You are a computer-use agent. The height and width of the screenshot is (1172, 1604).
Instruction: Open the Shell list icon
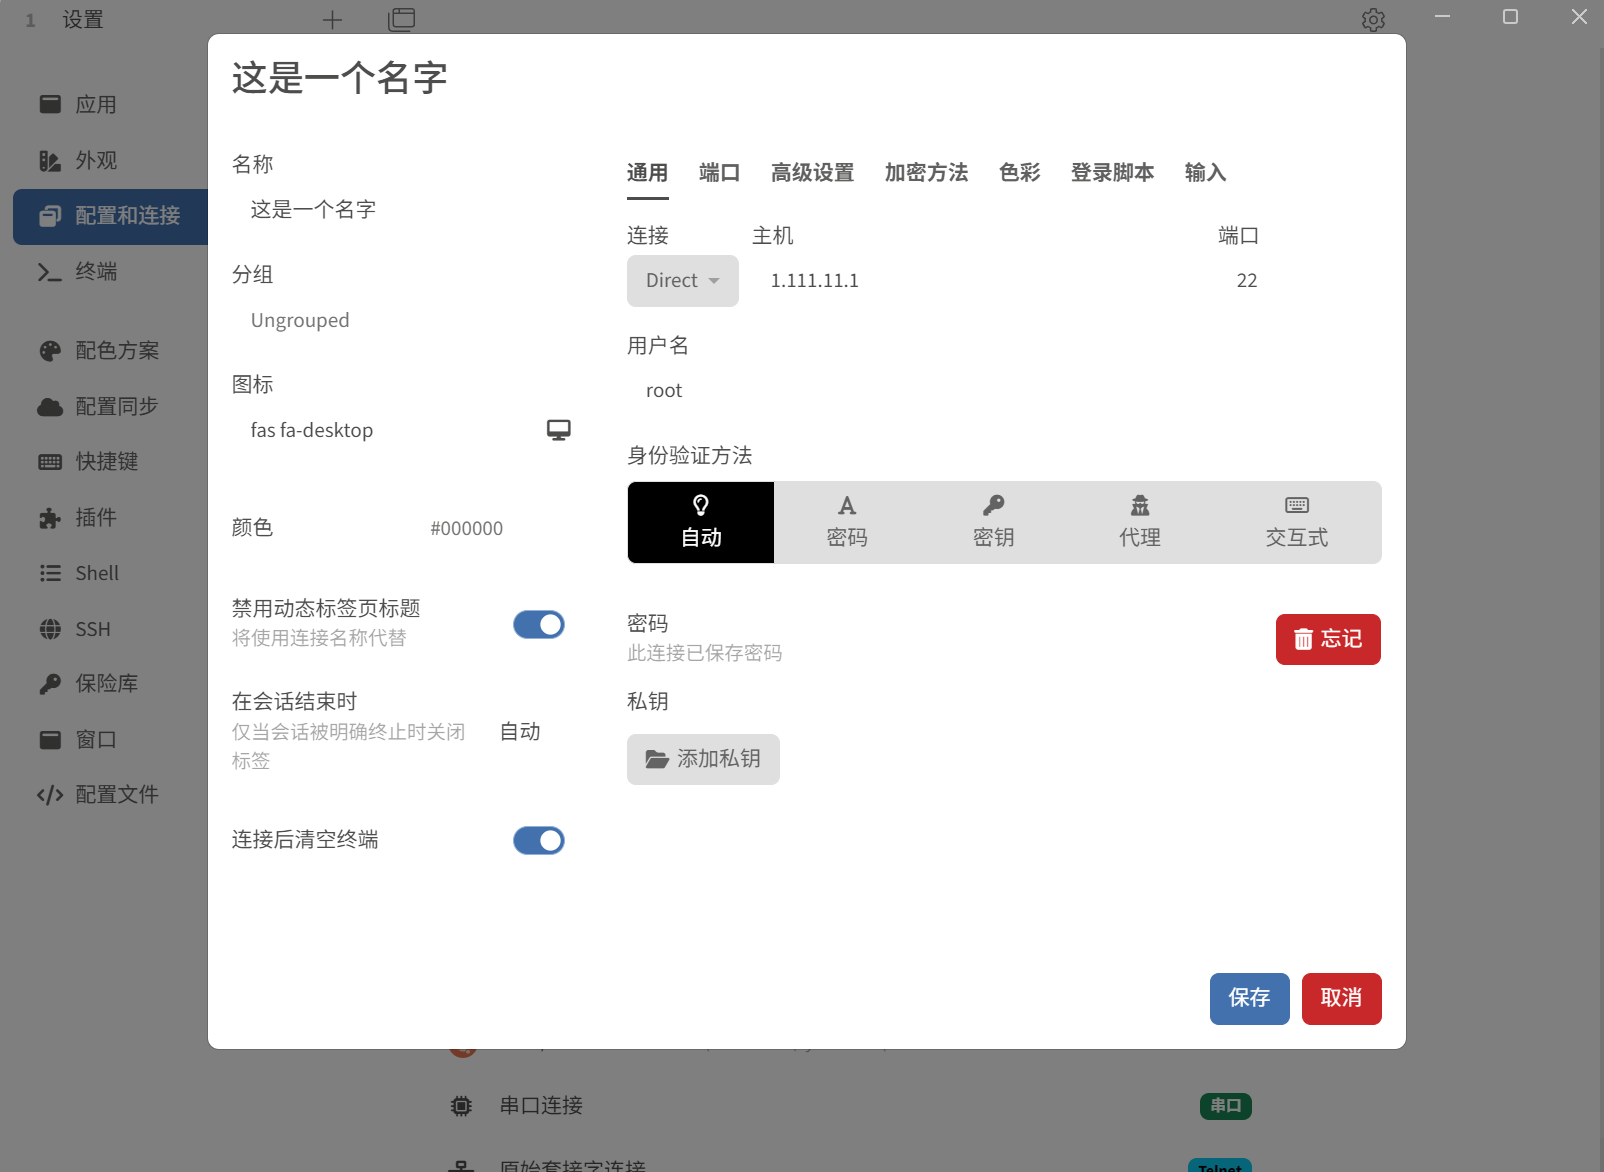click(50, 574)
